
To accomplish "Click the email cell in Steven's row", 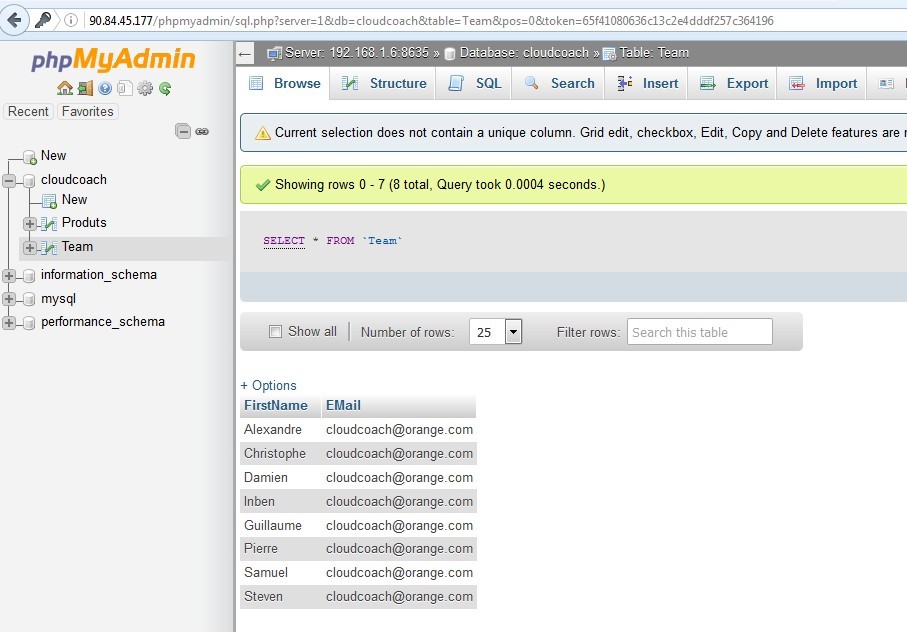I will point(399,597).
